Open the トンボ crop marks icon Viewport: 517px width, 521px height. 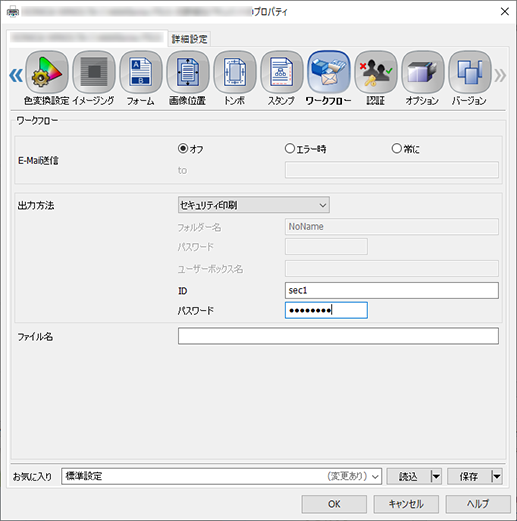pyautogui.click(x=235, y=72)
